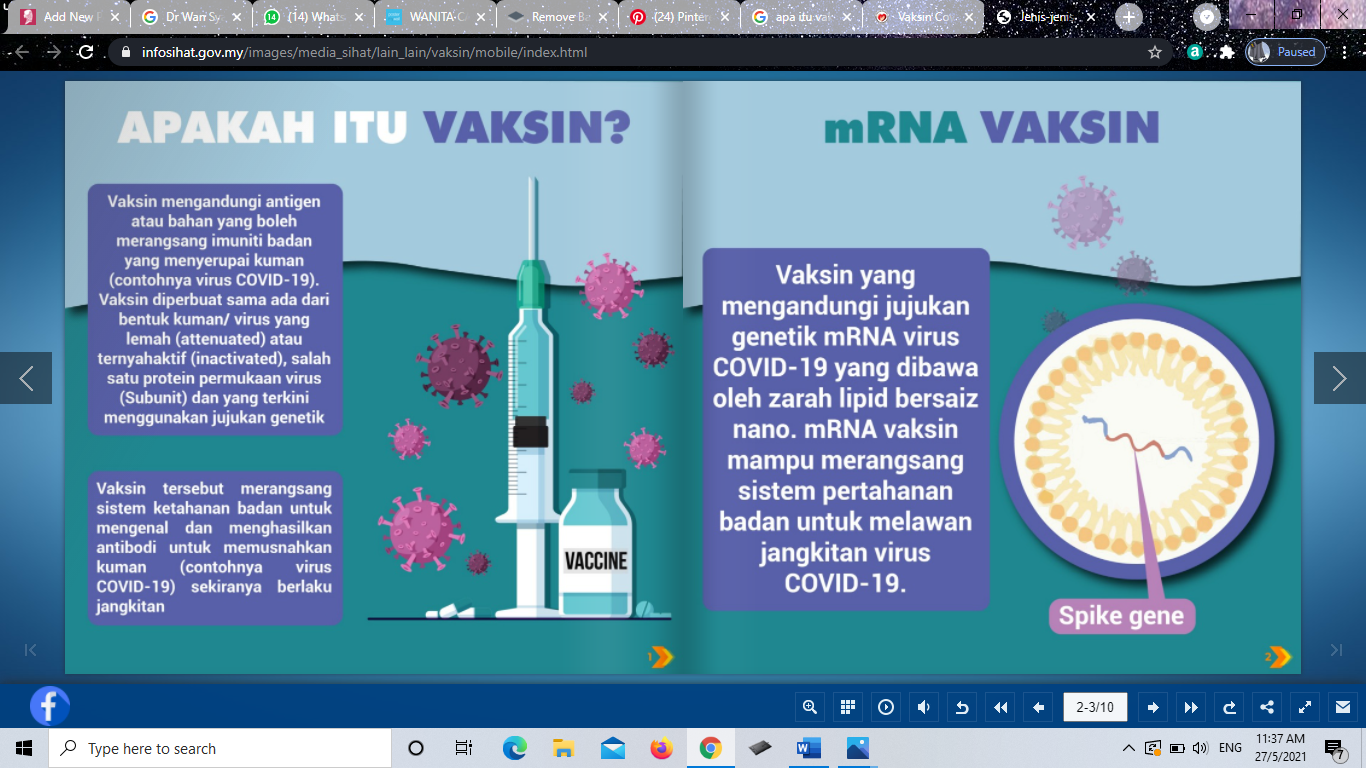The width and height of the screenshot is (1366, 768).
Task: Open the flipbook zoom magnifier tool
Action: [810, 707]
